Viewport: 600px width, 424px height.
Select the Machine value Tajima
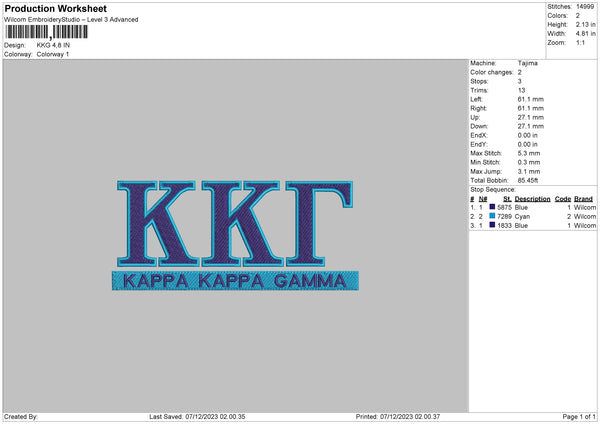click(529, 63)
